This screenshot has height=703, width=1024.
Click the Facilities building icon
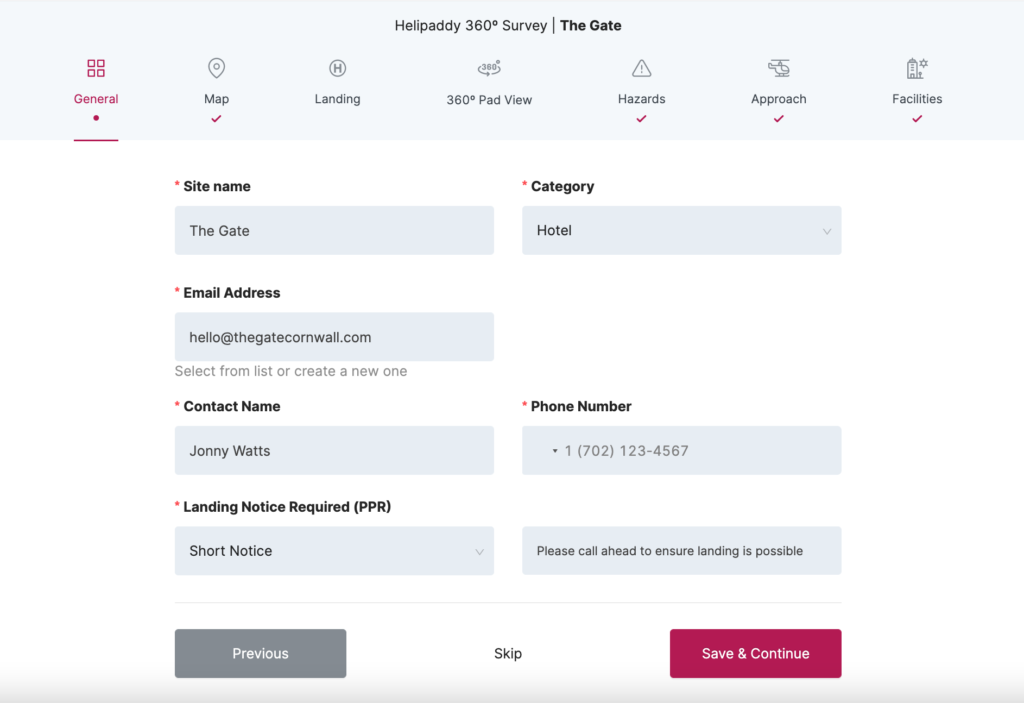(x=917, y=68)
